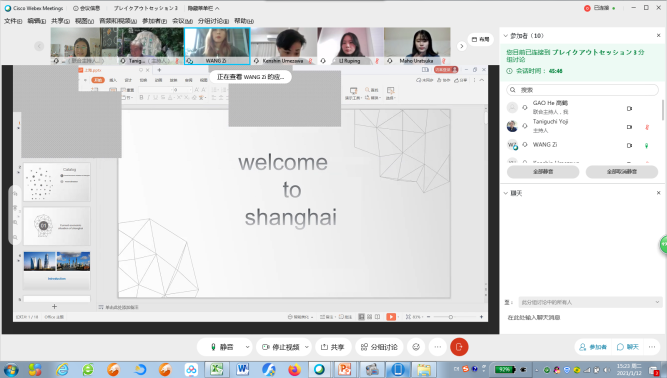Viewport: 667px width, 378px height.
Task: Click the layout button beside video strip
Action: point(481,40)
